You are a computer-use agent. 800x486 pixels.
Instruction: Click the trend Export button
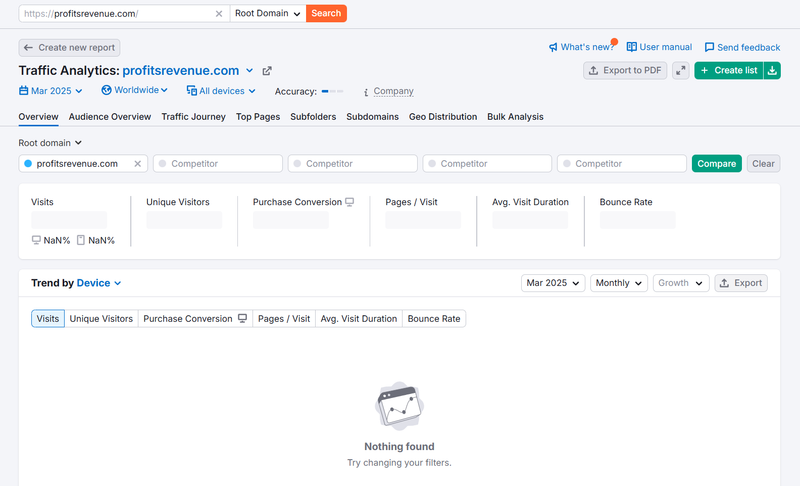point(741,283)
